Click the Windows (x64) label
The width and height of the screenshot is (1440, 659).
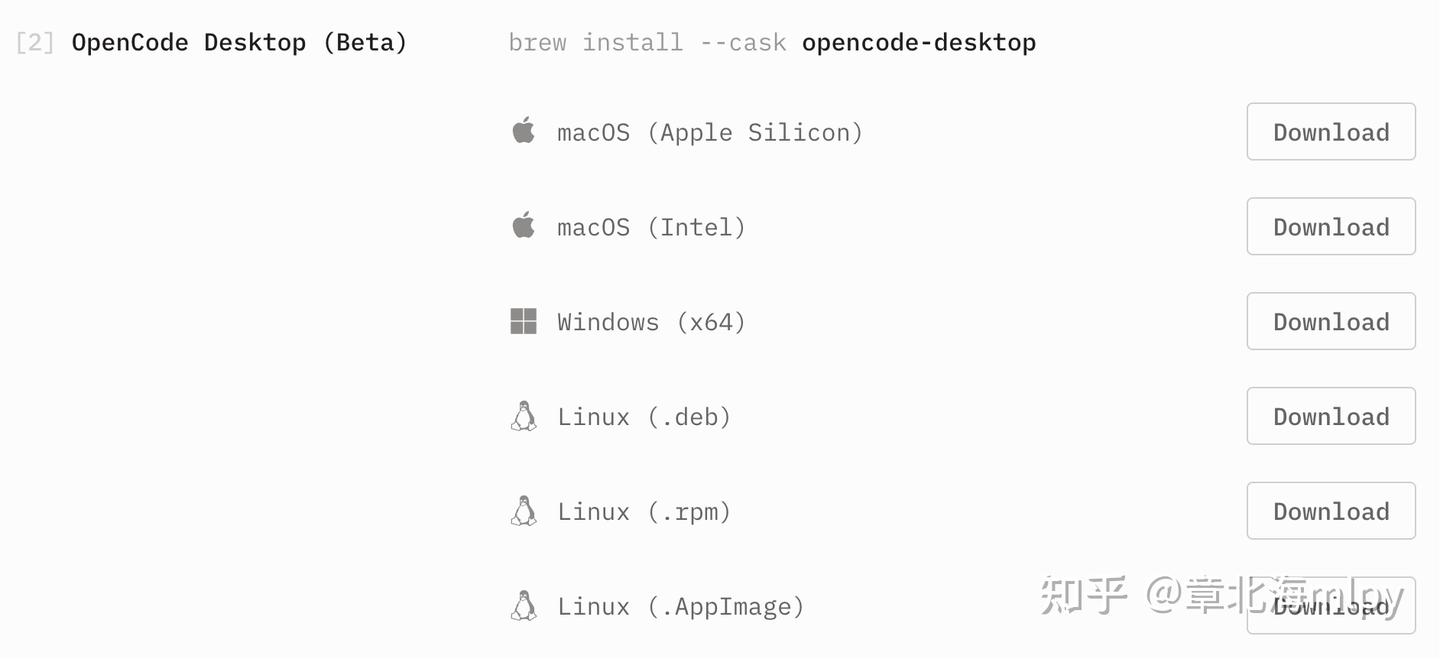(651, 323)
